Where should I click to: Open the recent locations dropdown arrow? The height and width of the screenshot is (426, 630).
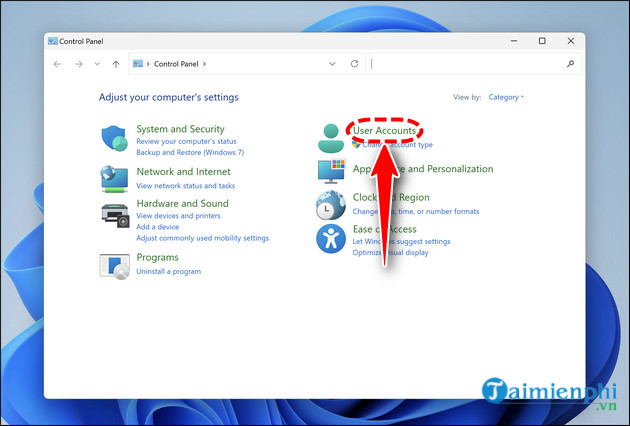pyautogui.click(x=97, y=64)
